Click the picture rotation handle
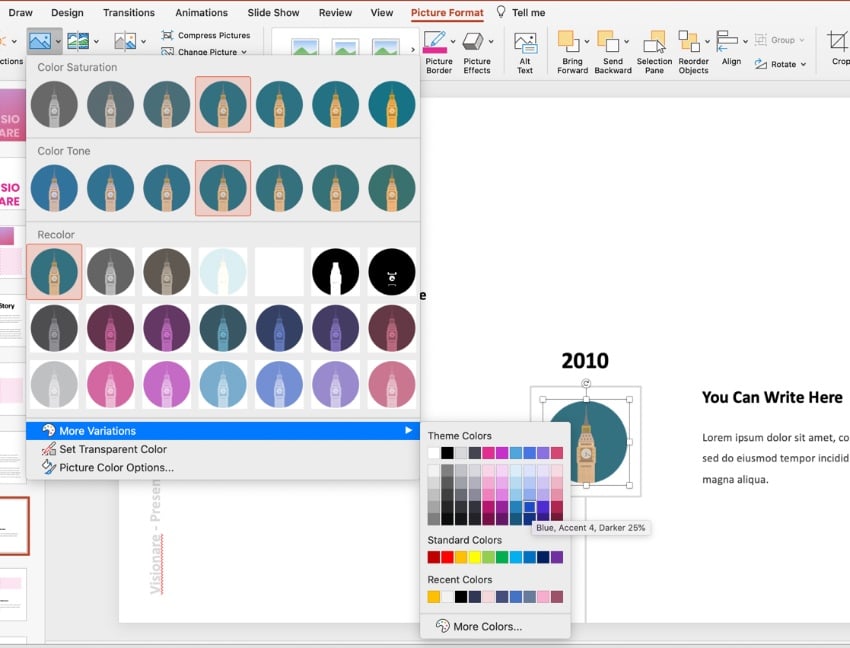Viewport: 850px width, 648px height. [586, 383]
